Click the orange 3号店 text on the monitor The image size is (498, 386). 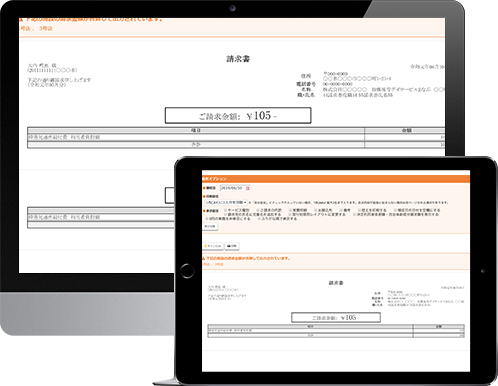(46, 29)
